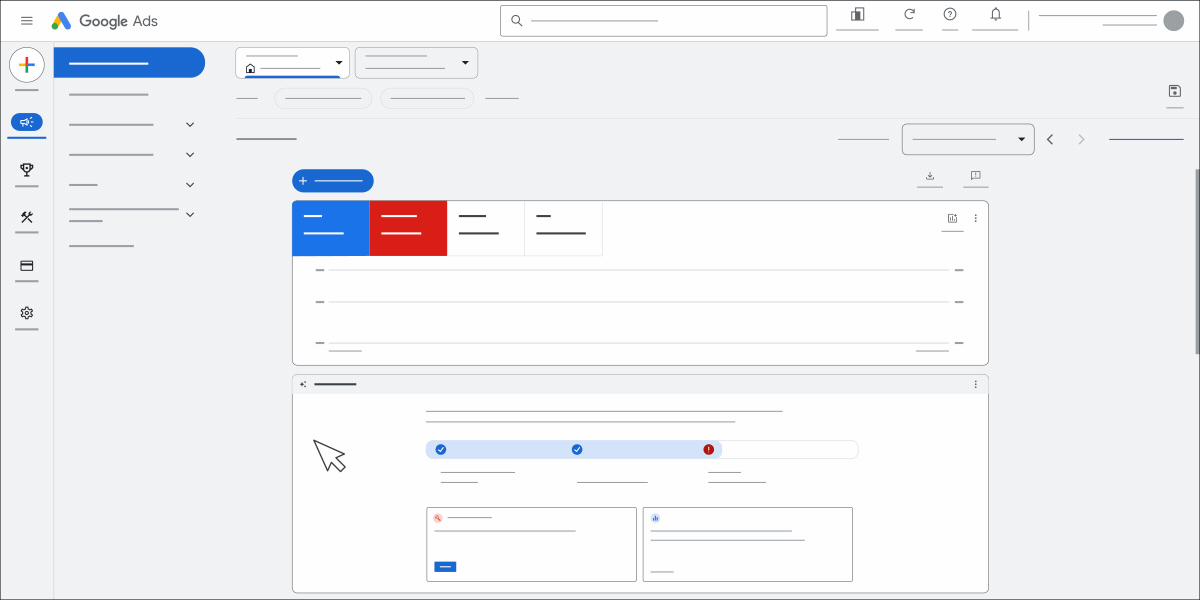Select the blue metric tile
The width and height of the screenshot is (1200, 600).
(331, 228)
